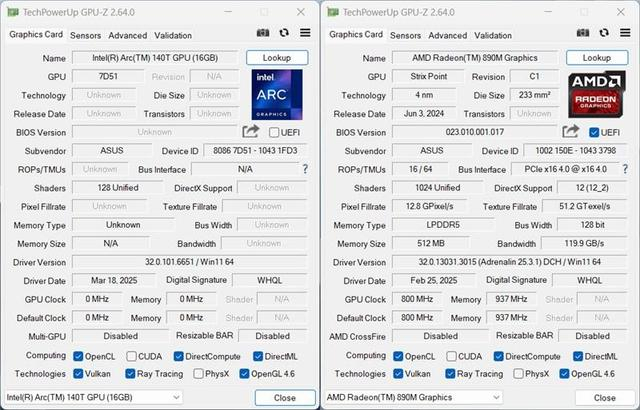Click the Intel ARC Graphics logo
This screenshot has width=640, height=410.
tap(277, 95)
